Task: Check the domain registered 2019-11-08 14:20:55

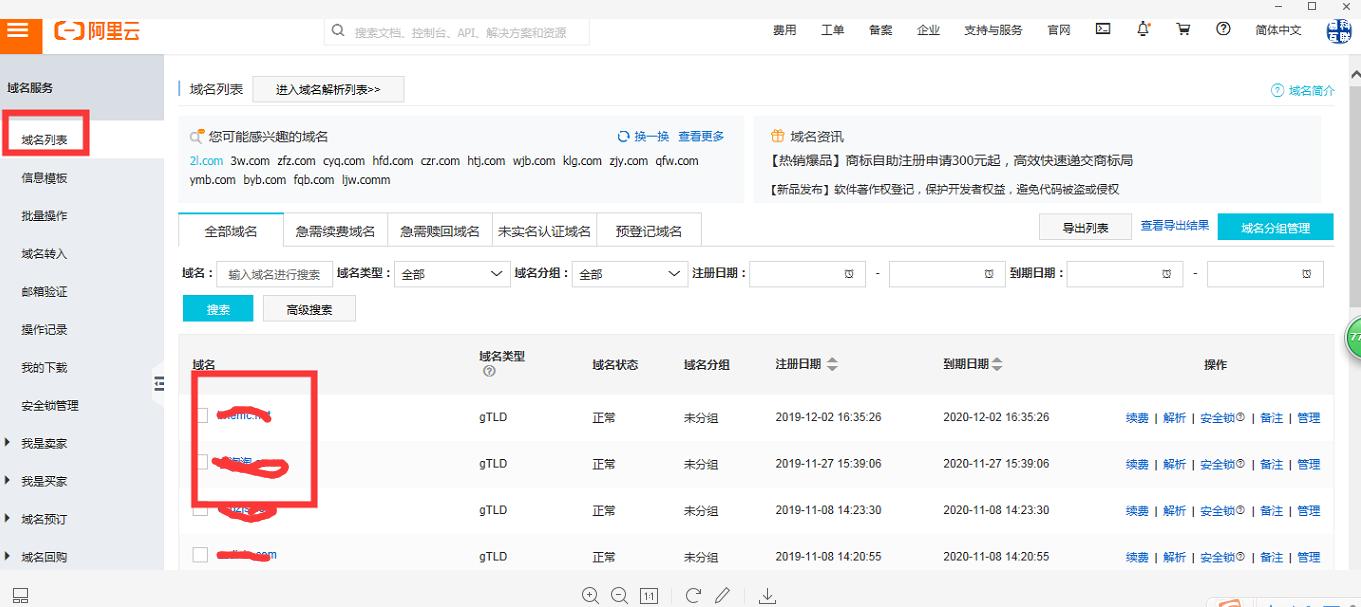Action: [200, 555]
